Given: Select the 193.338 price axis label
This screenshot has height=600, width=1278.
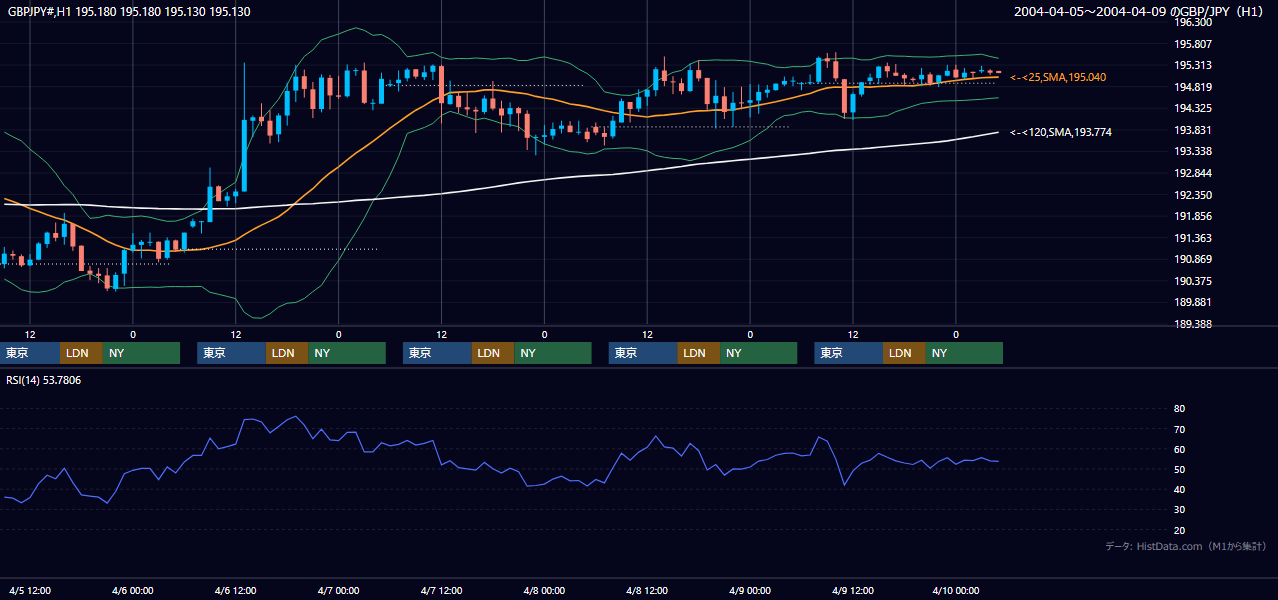Looking at the screenshot, I should [1193, 152].
